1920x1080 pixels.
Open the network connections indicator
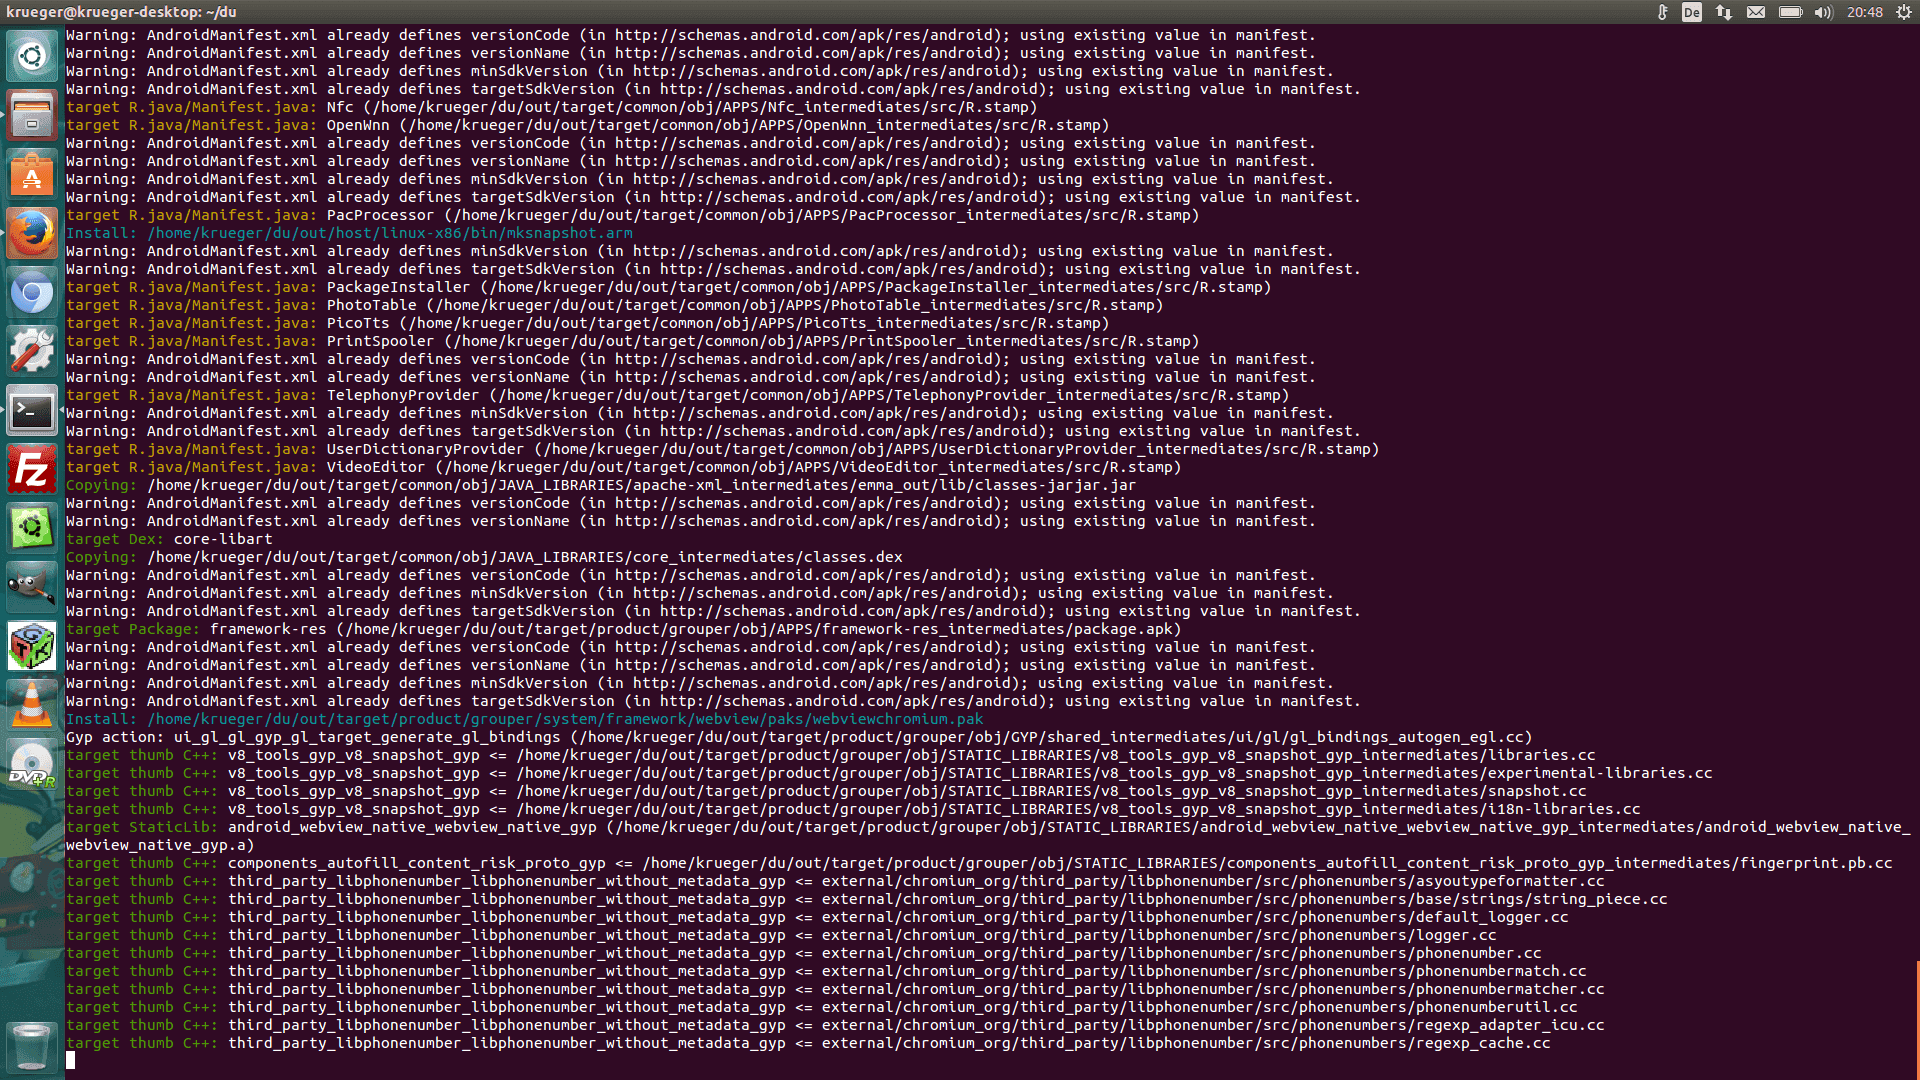coord(1724,12)
